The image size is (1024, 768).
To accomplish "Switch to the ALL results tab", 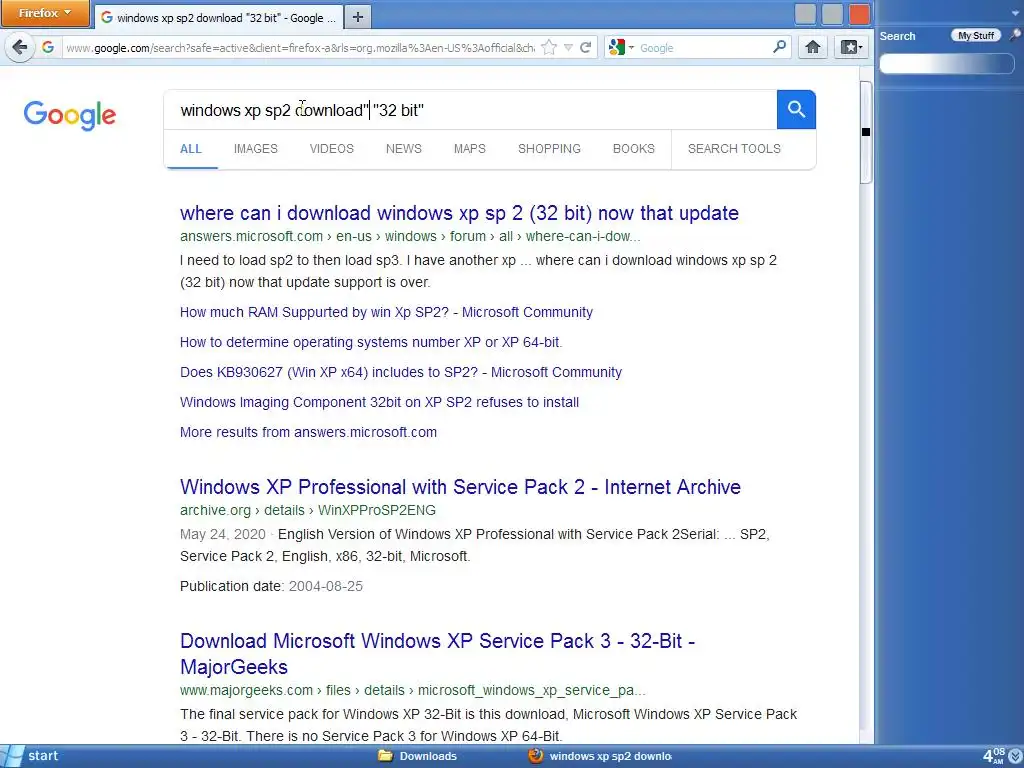I will coord(191,149).
